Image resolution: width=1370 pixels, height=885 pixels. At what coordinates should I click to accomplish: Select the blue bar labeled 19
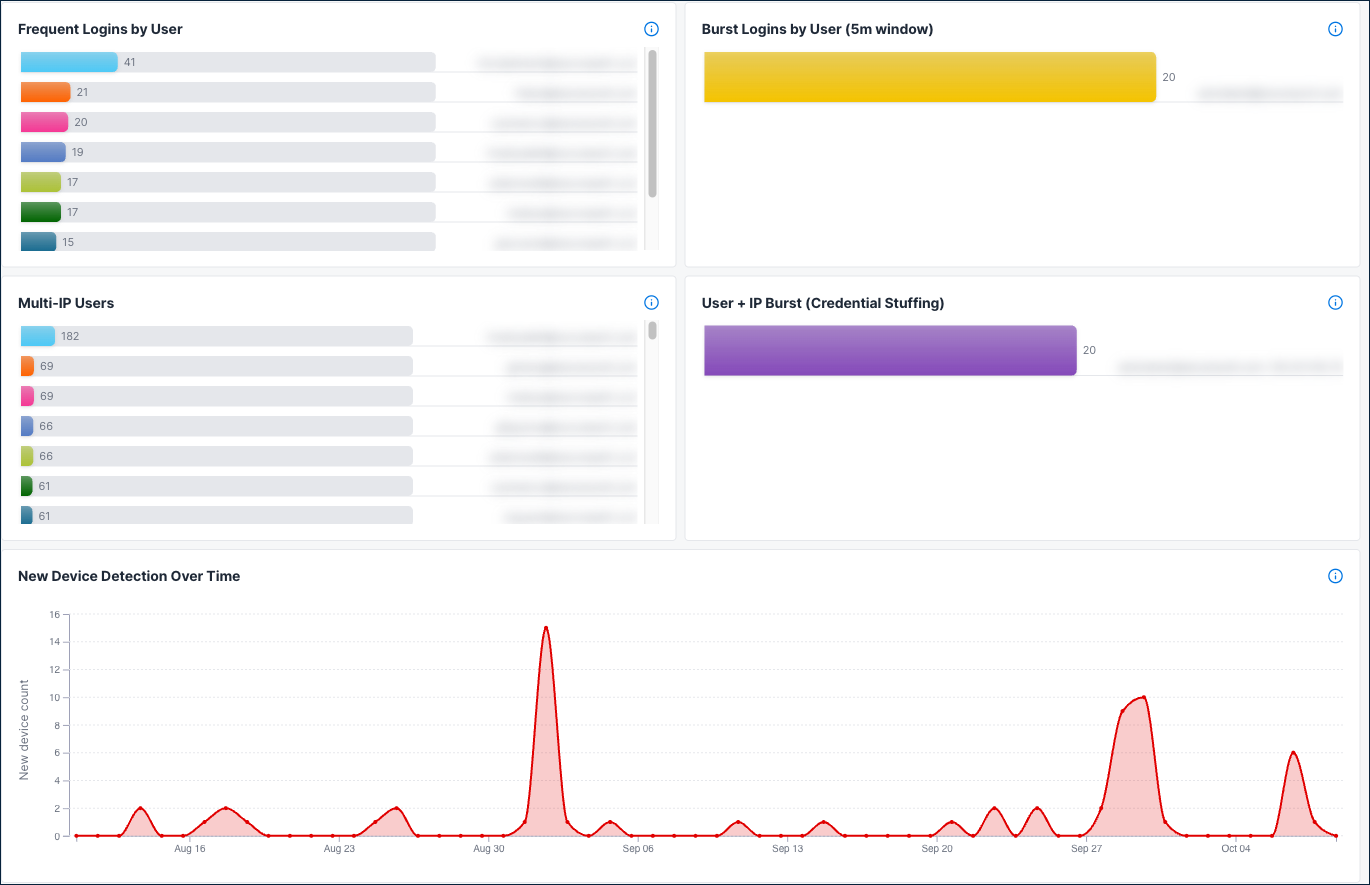43,152
